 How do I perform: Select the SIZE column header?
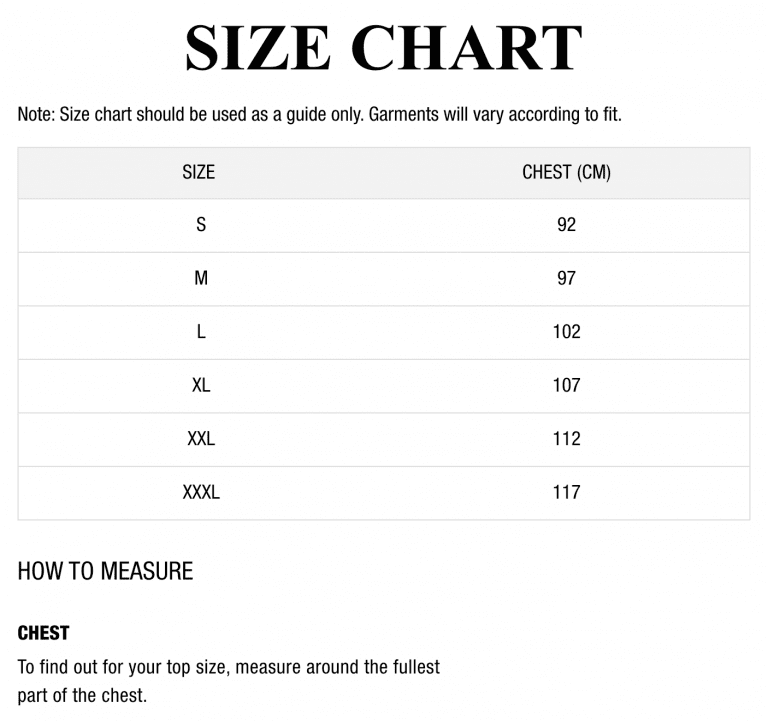tap(198, 172)
